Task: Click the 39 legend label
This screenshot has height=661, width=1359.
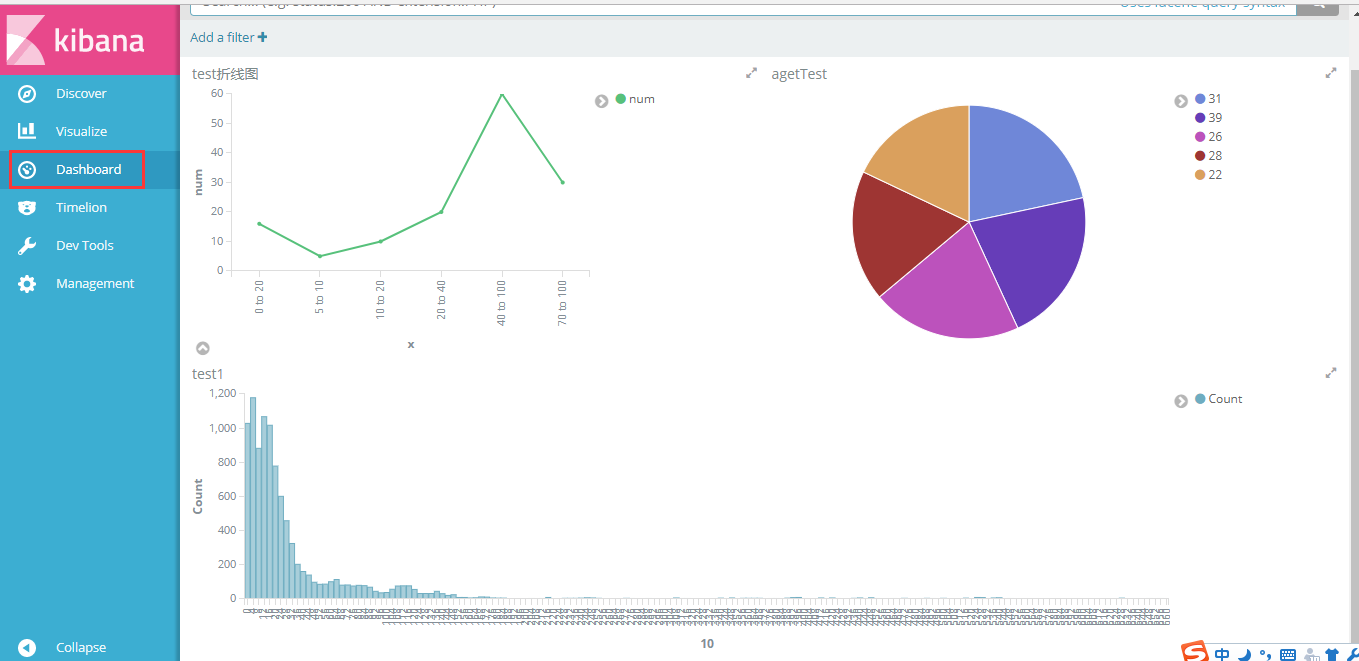Action: click(x=1215, y=118)
